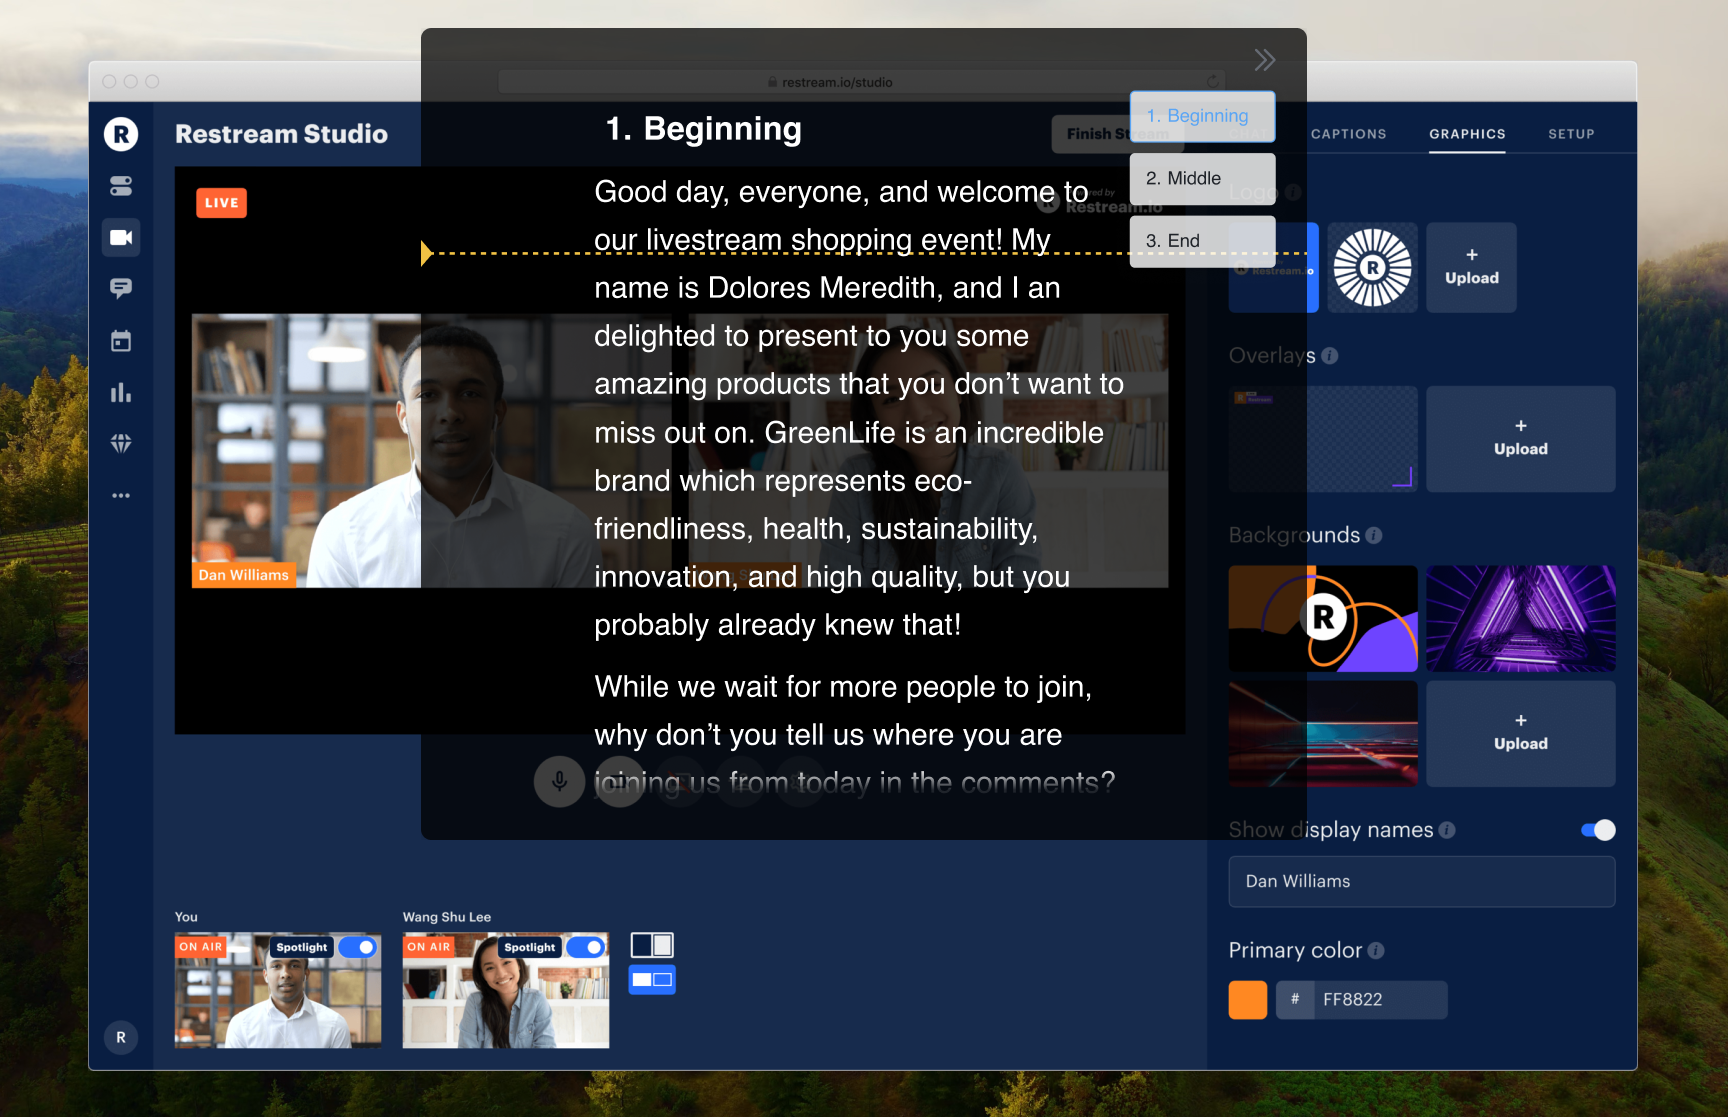This screenshot has width=1728, height=1117.
Task: Jump to the '3. End' script section
Action: pyautogui.click(x=1202, y=241)
